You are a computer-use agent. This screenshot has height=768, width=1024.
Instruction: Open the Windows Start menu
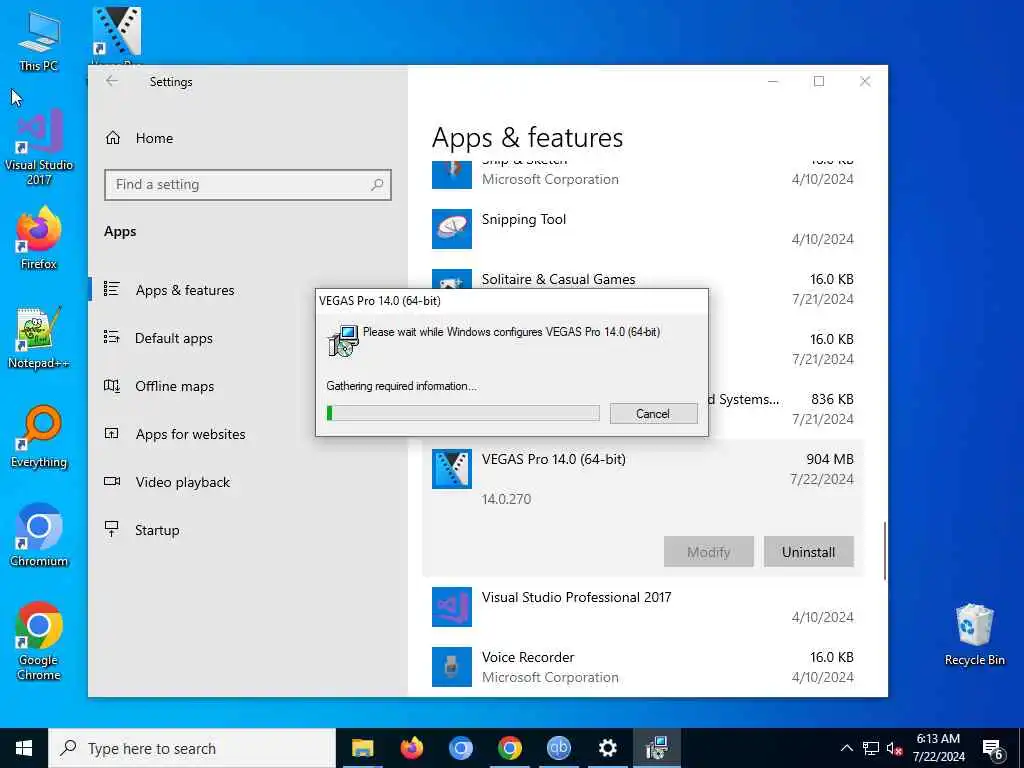(24, 748)
